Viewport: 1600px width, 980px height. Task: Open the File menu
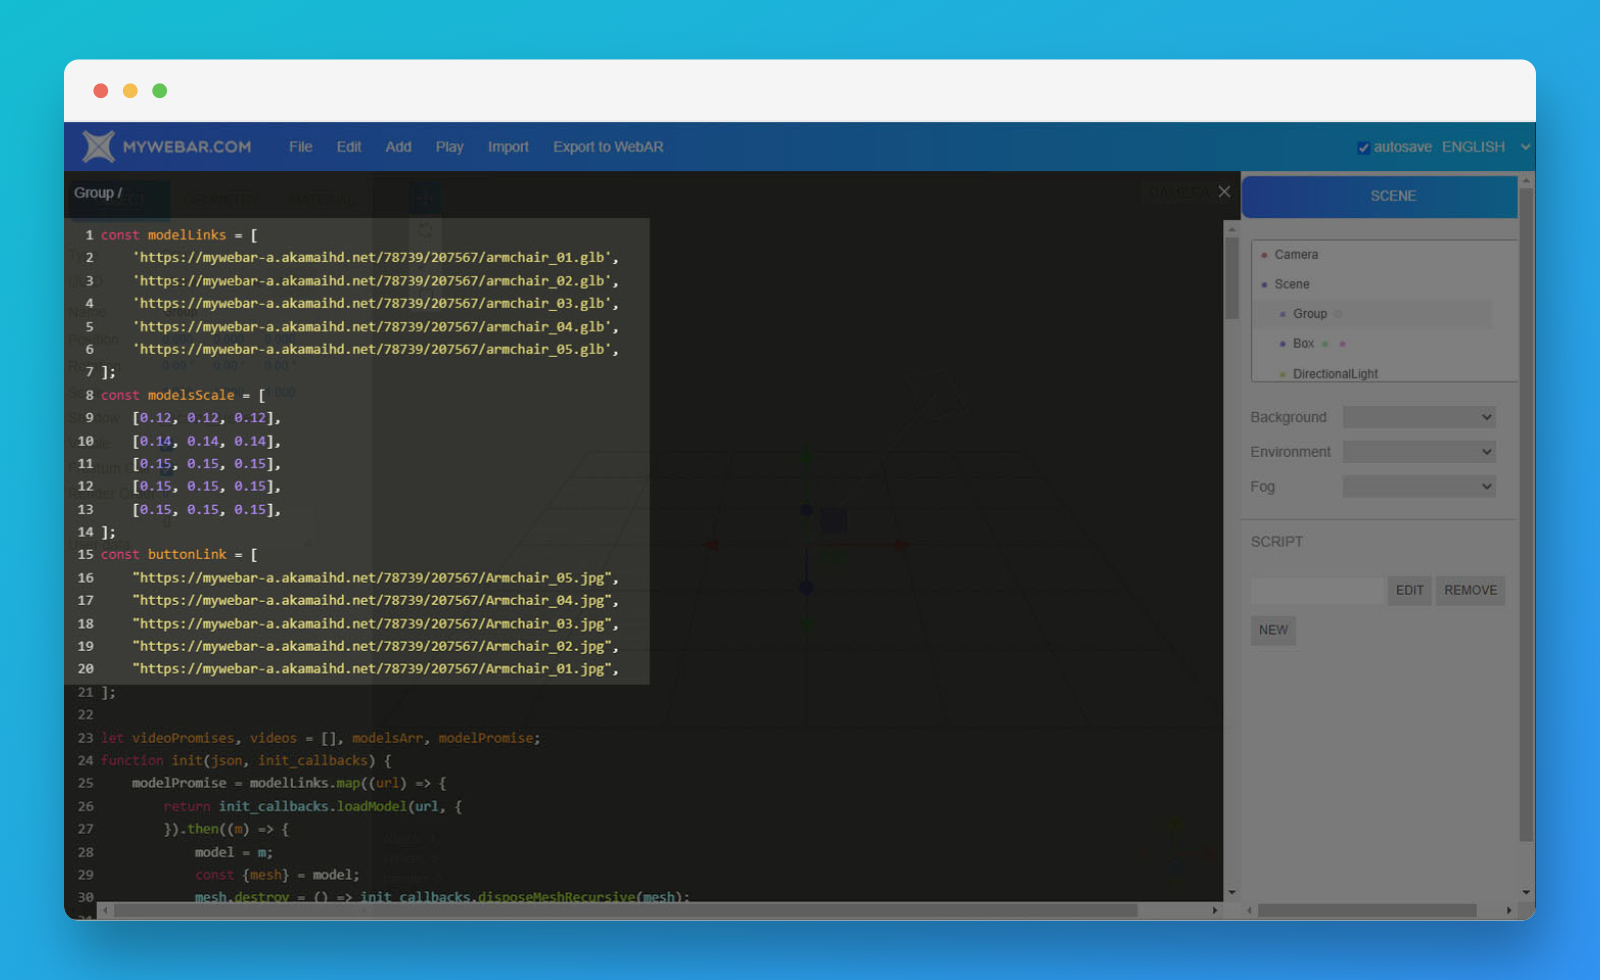point(300,146)
